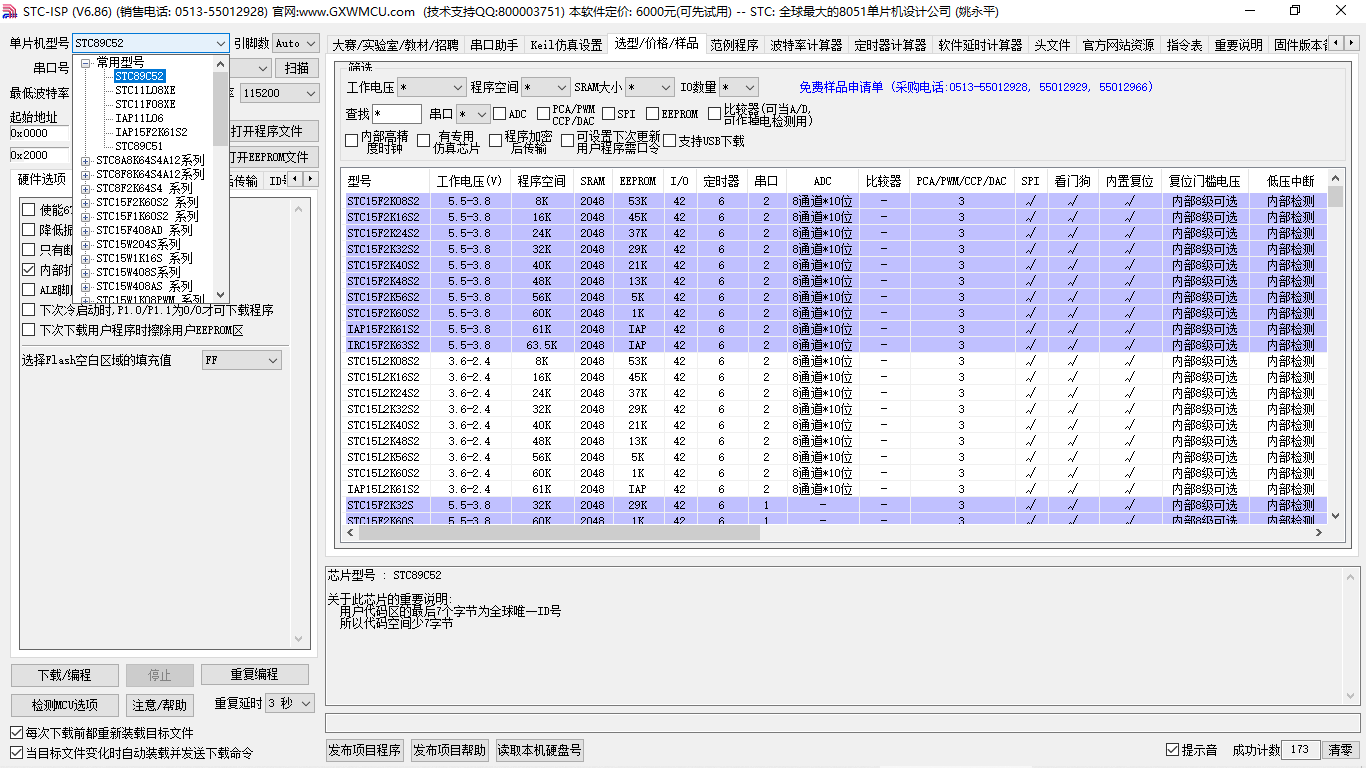
Task: Choose STC89C51 from the model tree
Action: [139, 146]
